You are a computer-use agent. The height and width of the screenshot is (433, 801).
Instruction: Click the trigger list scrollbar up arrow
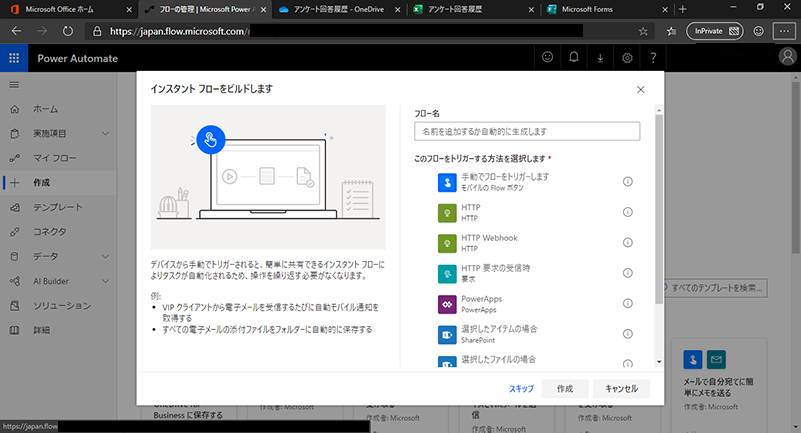(659, 110)
